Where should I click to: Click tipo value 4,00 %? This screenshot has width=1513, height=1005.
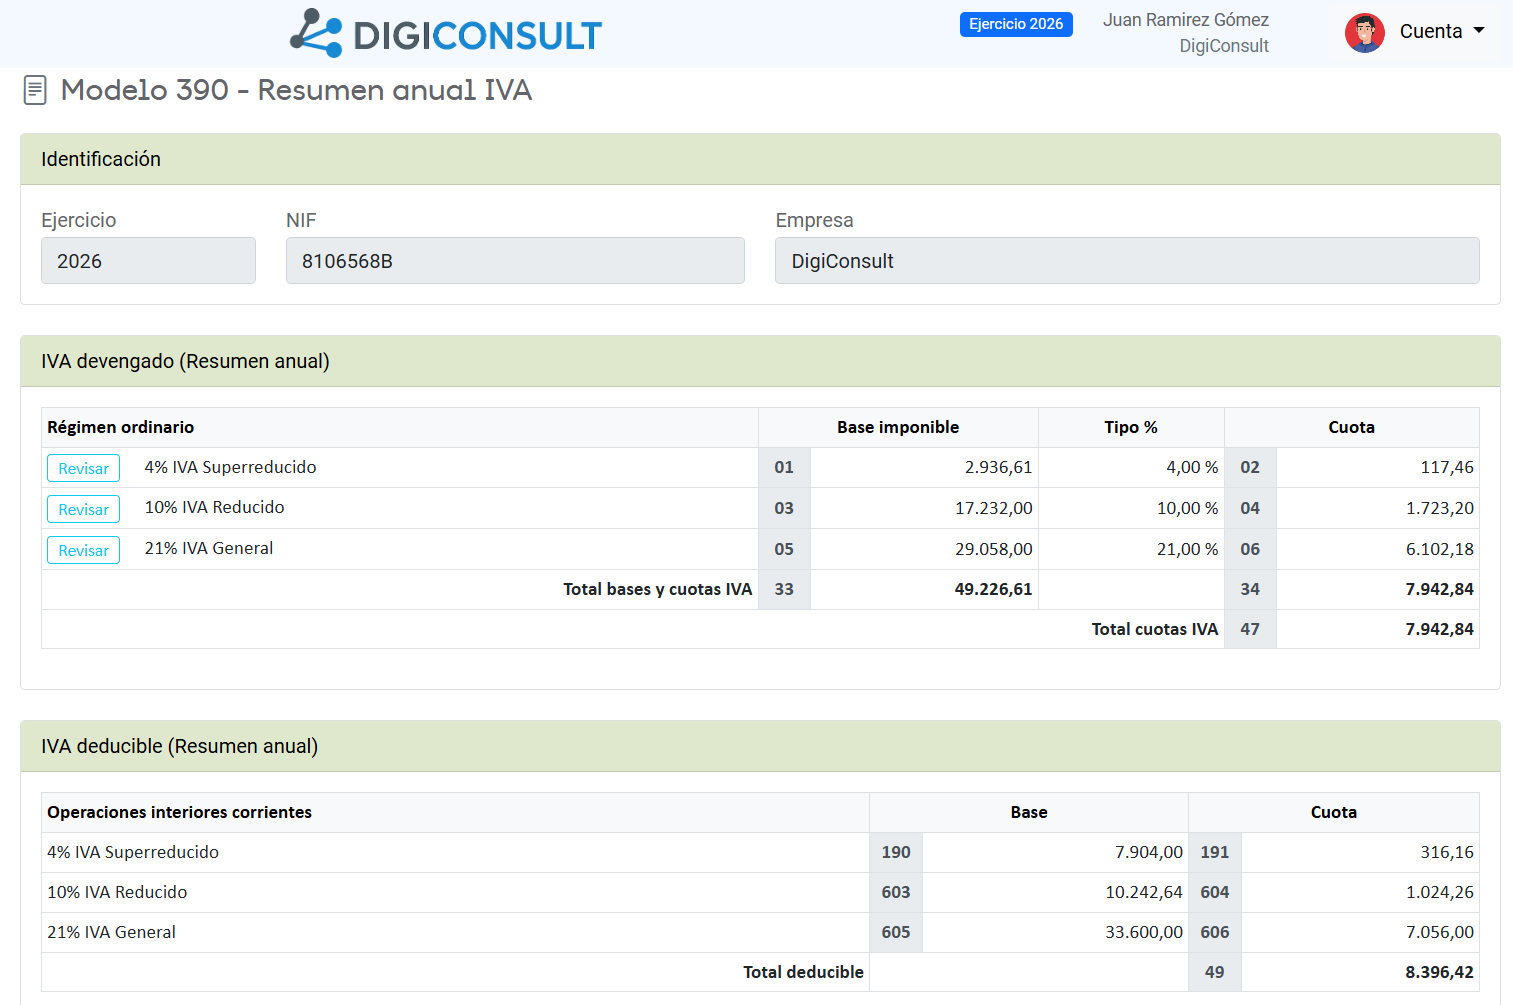1192,467
